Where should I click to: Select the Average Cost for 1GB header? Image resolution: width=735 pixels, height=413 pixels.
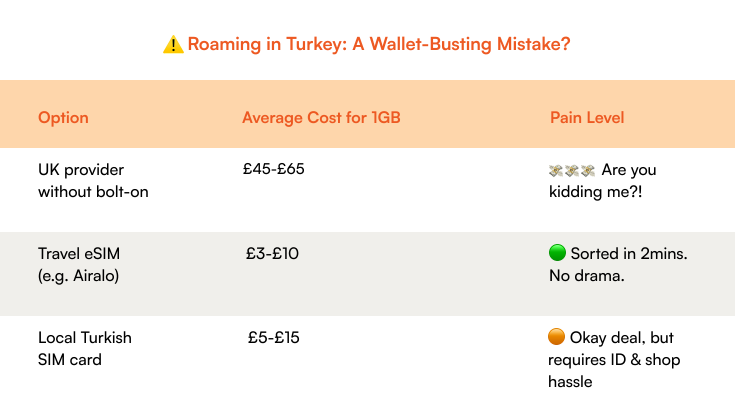pos(321,118)
